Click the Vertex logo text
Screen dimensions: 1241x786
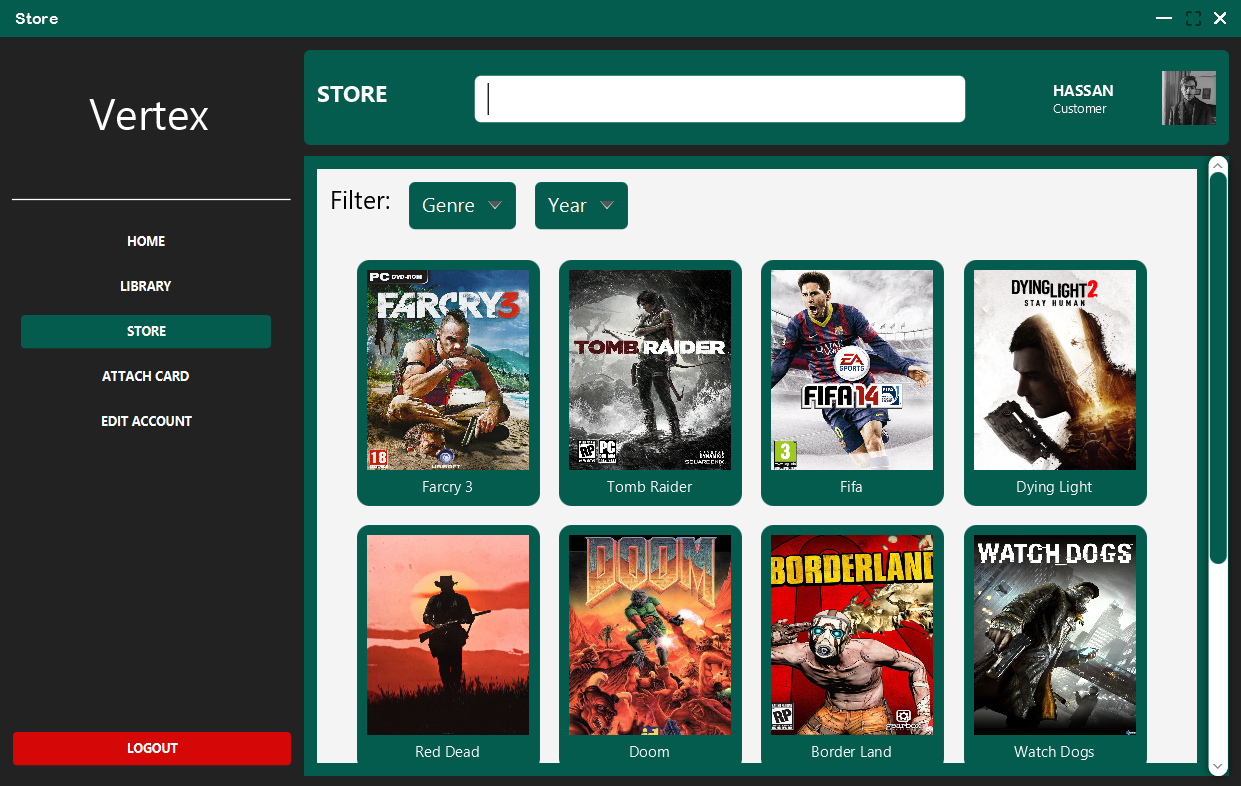pos(149,115)
